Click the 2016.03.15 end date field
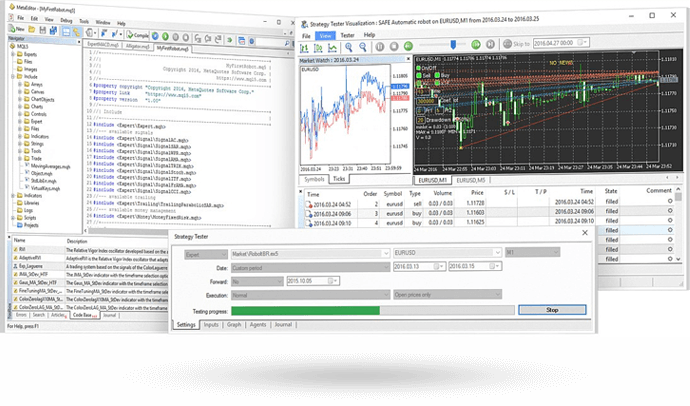 coord(475,266)
